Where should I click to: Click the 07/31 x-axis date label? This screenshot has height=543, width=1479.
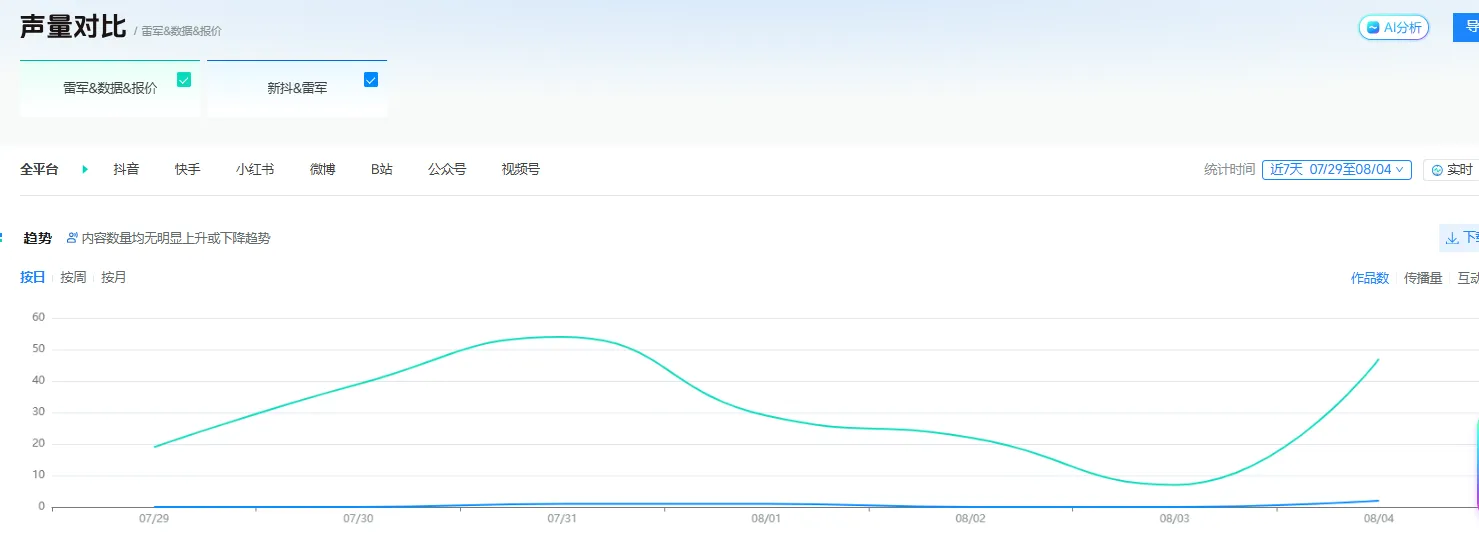point(562,519)
